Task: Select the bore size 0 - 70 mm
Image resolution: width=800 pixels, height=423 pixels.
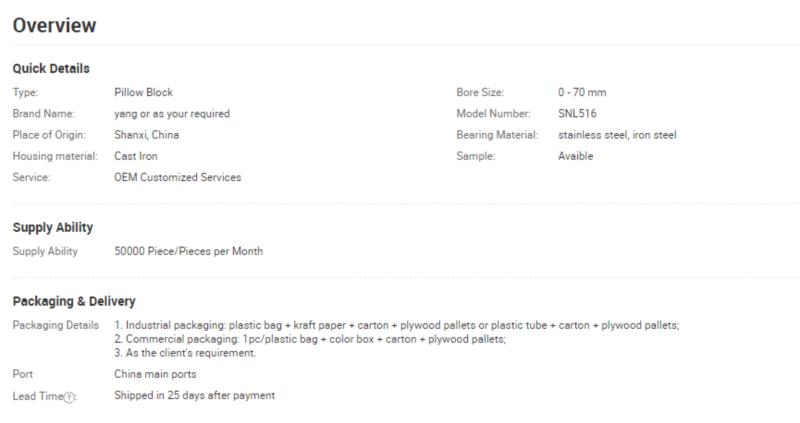Action: (582, 92)
